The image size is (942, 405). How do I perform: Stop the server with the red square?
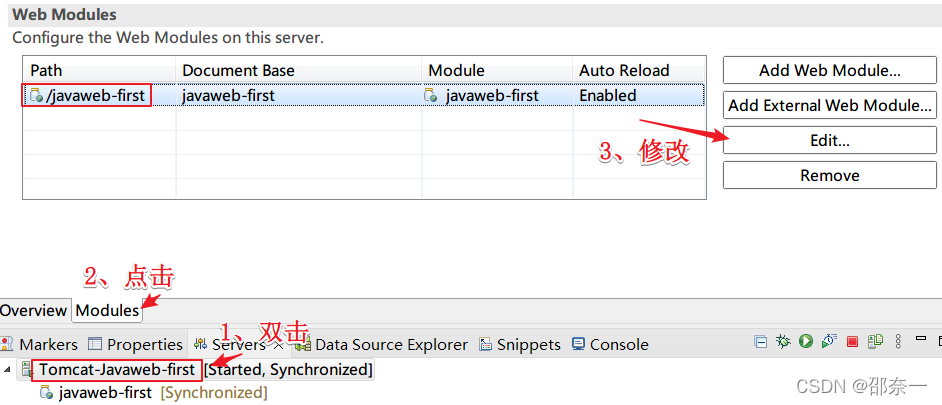tap(852, 342)
